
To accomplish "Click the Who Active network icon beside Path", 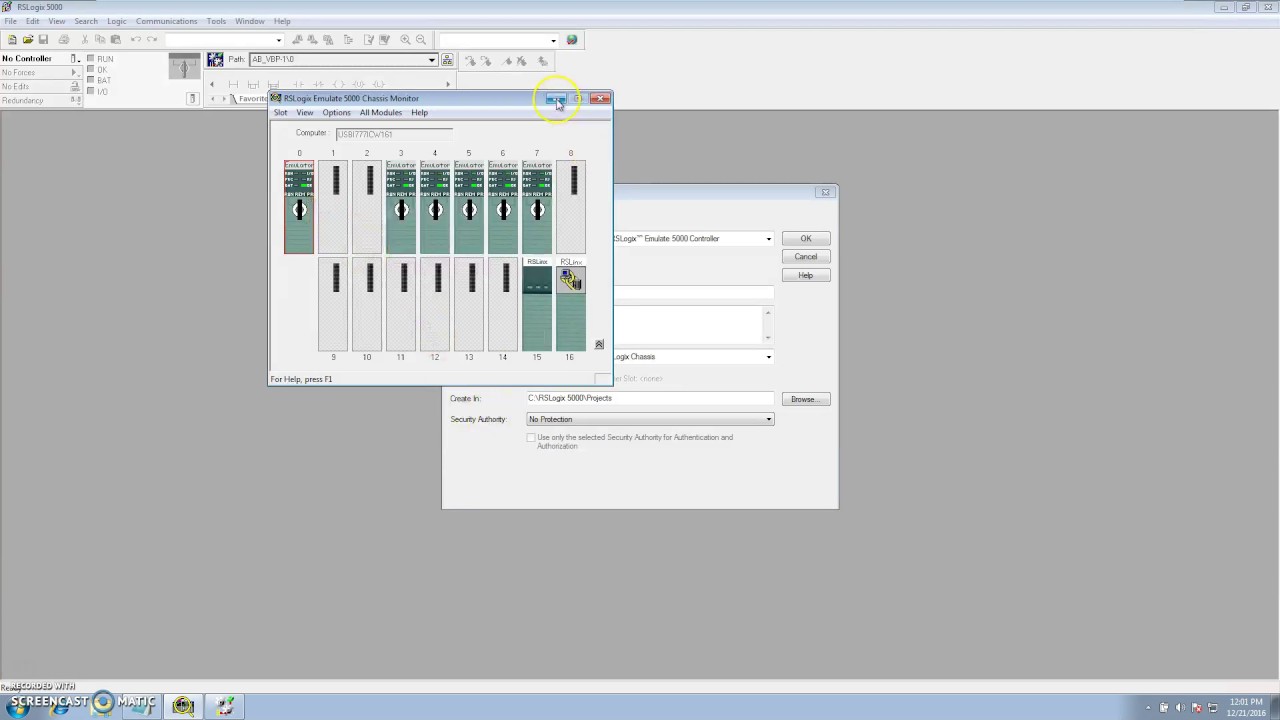I will point(215,60).
